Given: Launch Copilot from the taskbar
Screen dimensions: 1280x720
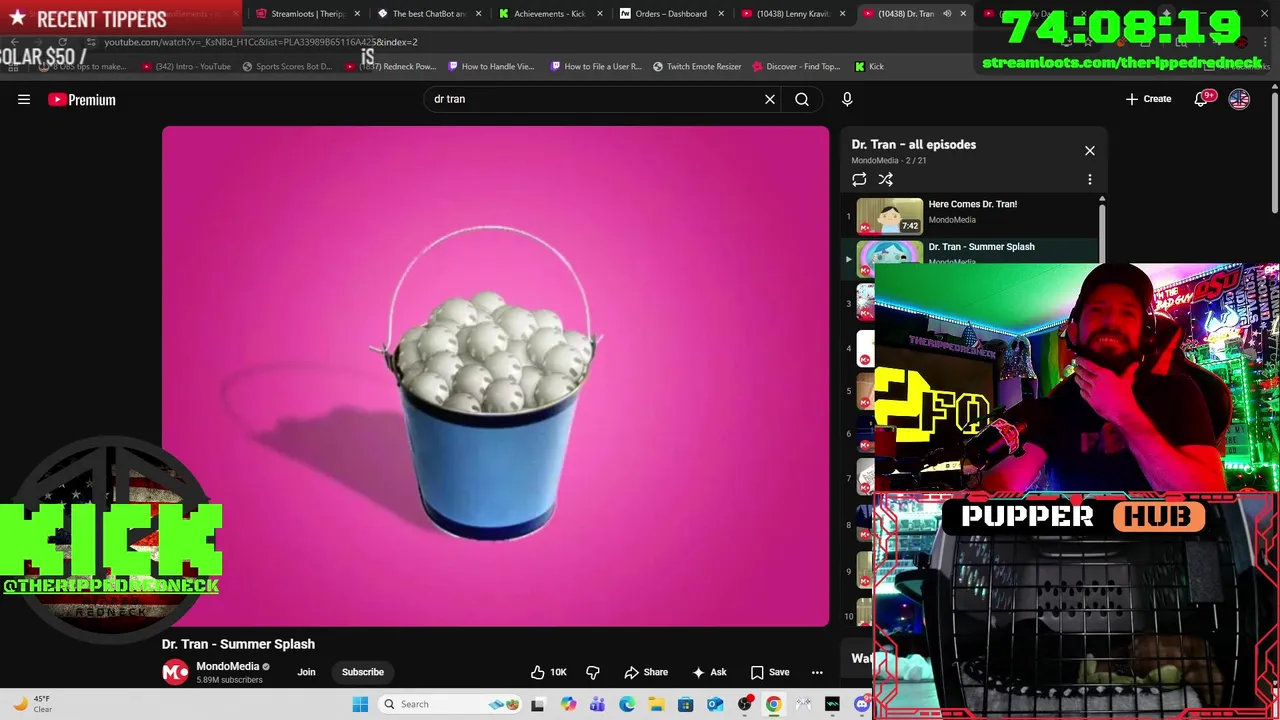Looking at the screenshot, I should 568,704.
